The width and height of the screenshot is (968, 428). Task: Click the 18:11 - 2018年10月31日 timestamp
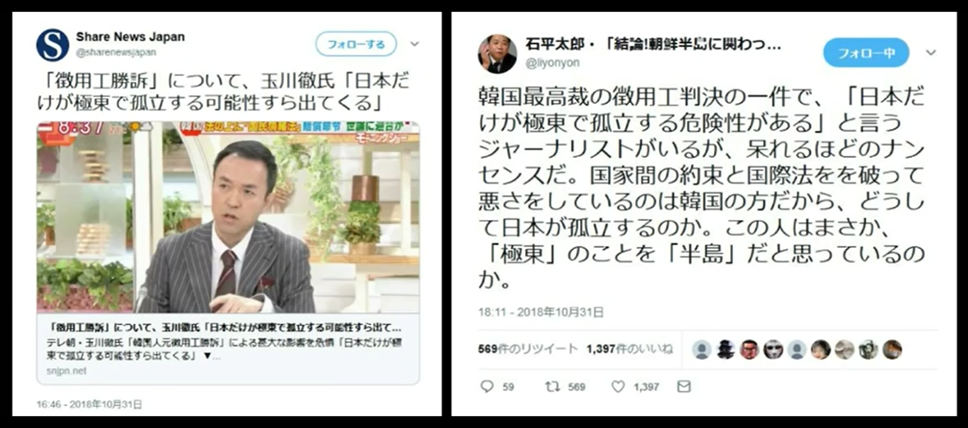tap(541, 313)
